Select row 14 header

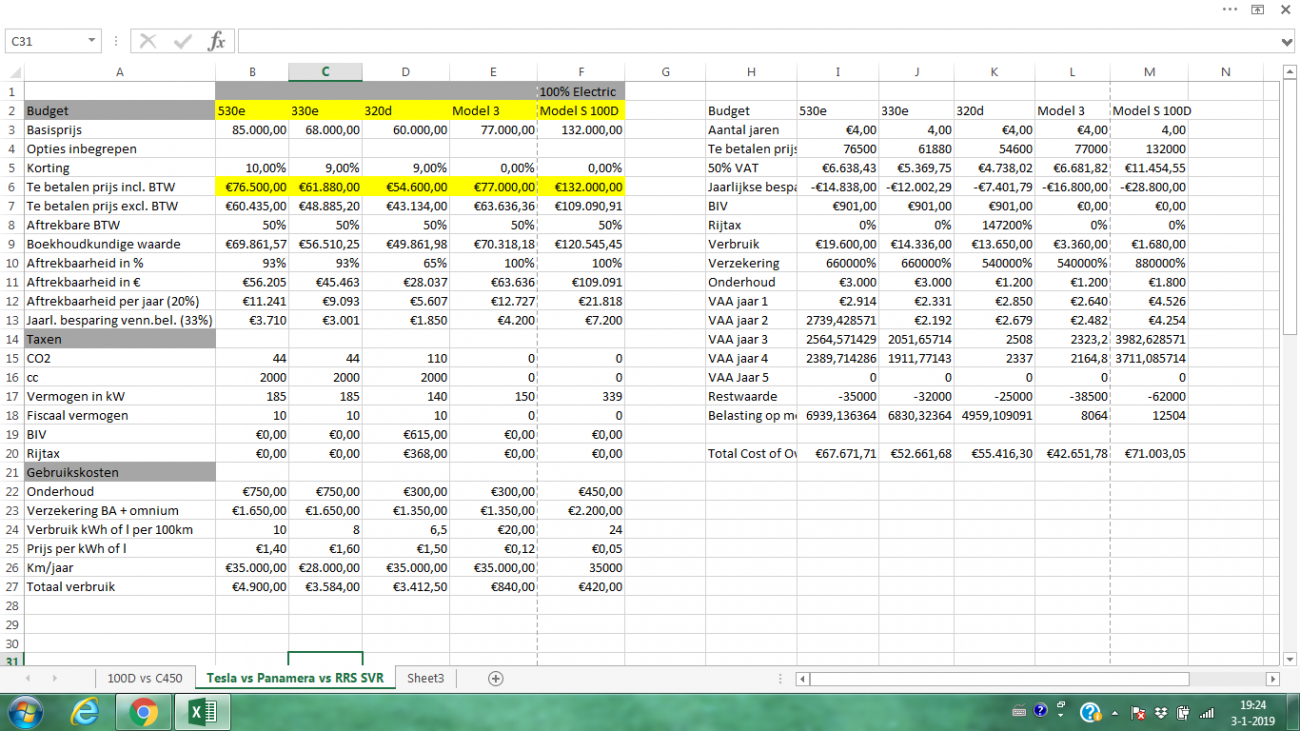coord(12,339)
